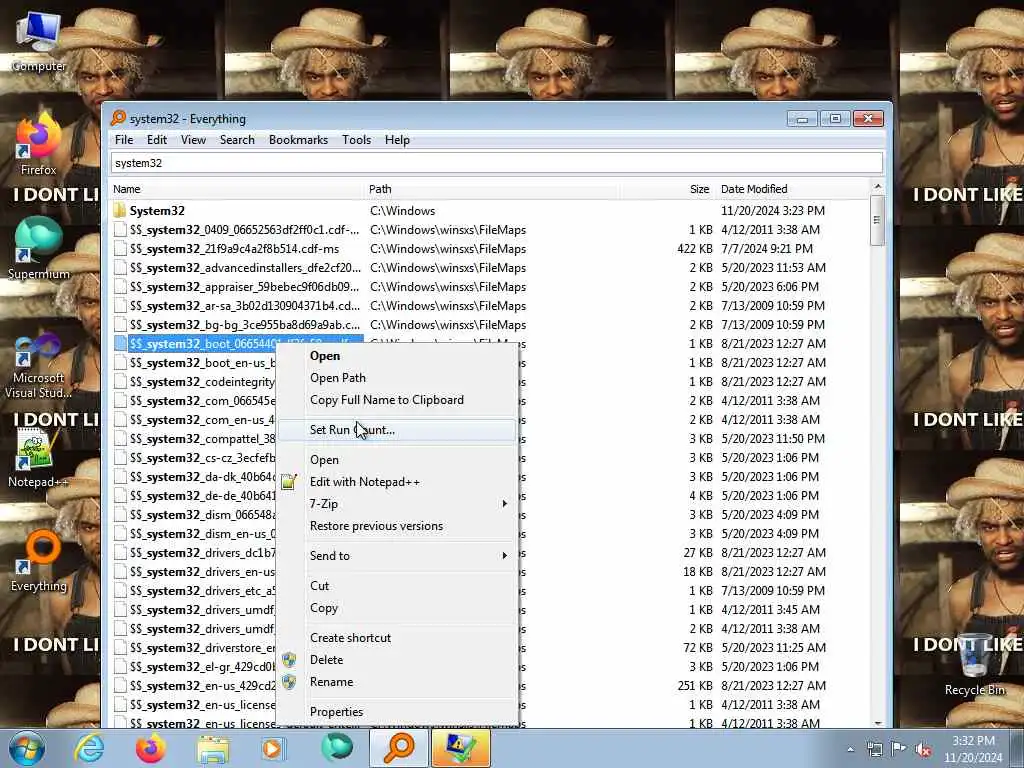Select $$_system32_0409_06652563df2ff0c1.cdf file row
The image size is (1024, 768).
(x=490, y=230)
